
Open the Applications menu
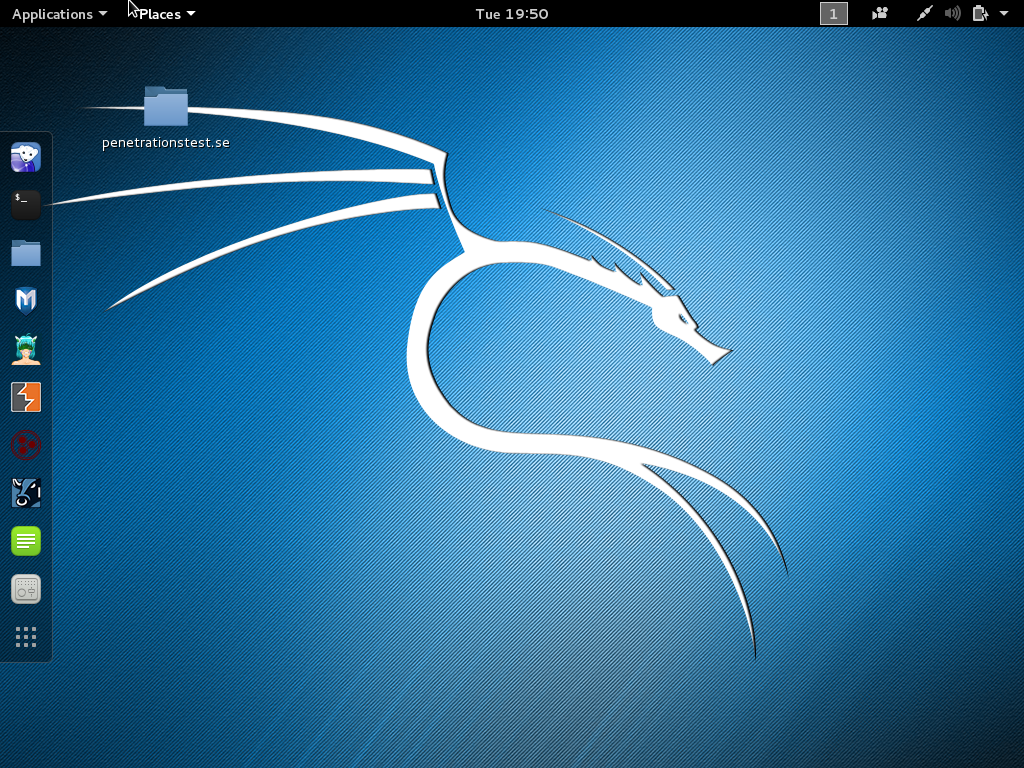coord(59,14)
